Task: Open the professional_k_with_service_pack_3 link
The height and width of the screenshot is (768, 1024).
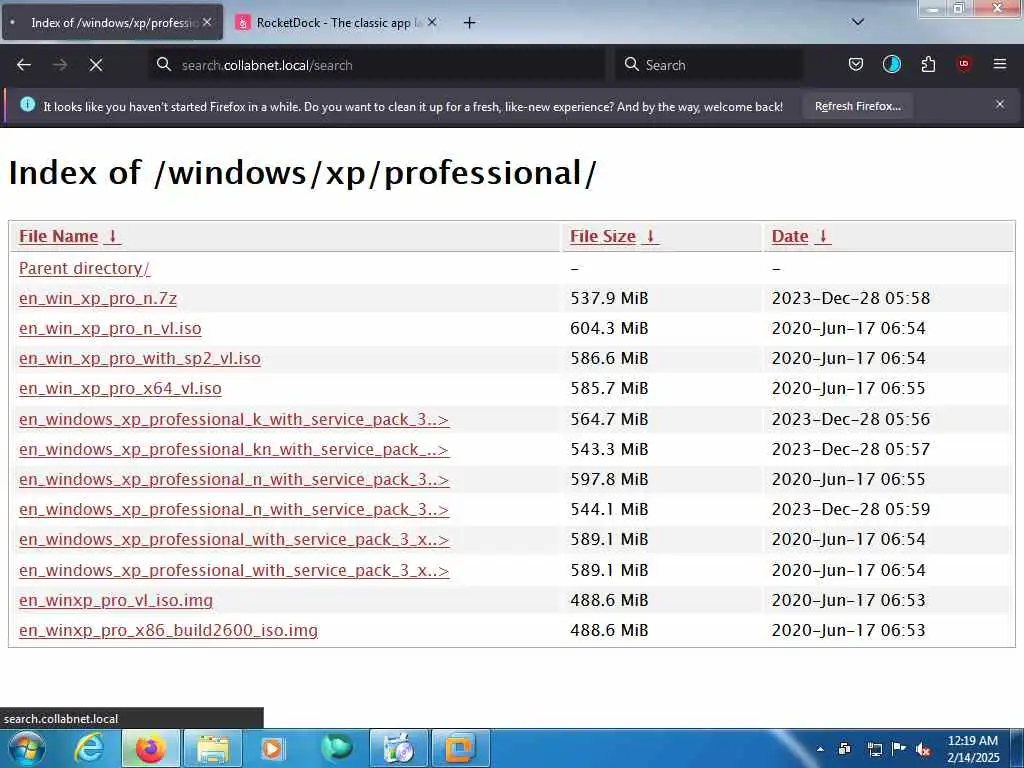Action: 234,419
